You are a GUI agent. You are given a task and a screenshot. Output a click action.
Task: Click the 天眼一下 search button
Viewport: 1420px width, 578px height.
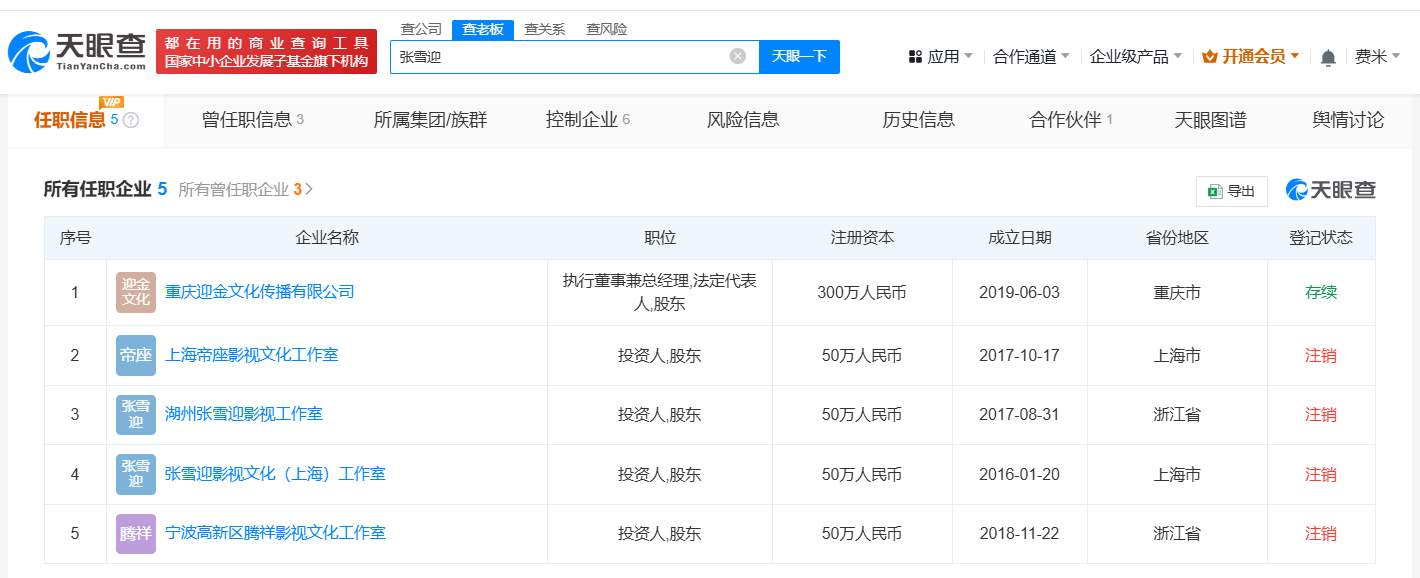(799, 57)
